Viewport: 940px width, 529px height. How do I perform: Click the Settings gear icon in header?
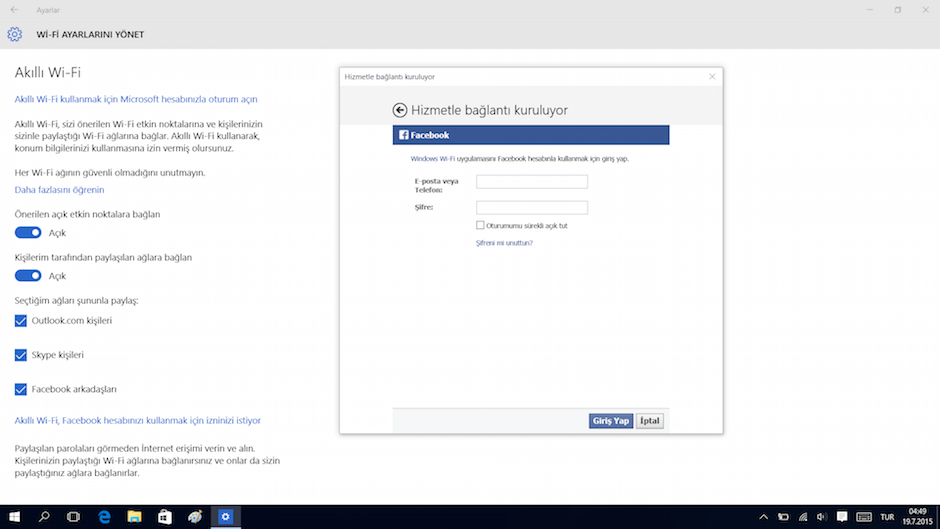(14, 34)
